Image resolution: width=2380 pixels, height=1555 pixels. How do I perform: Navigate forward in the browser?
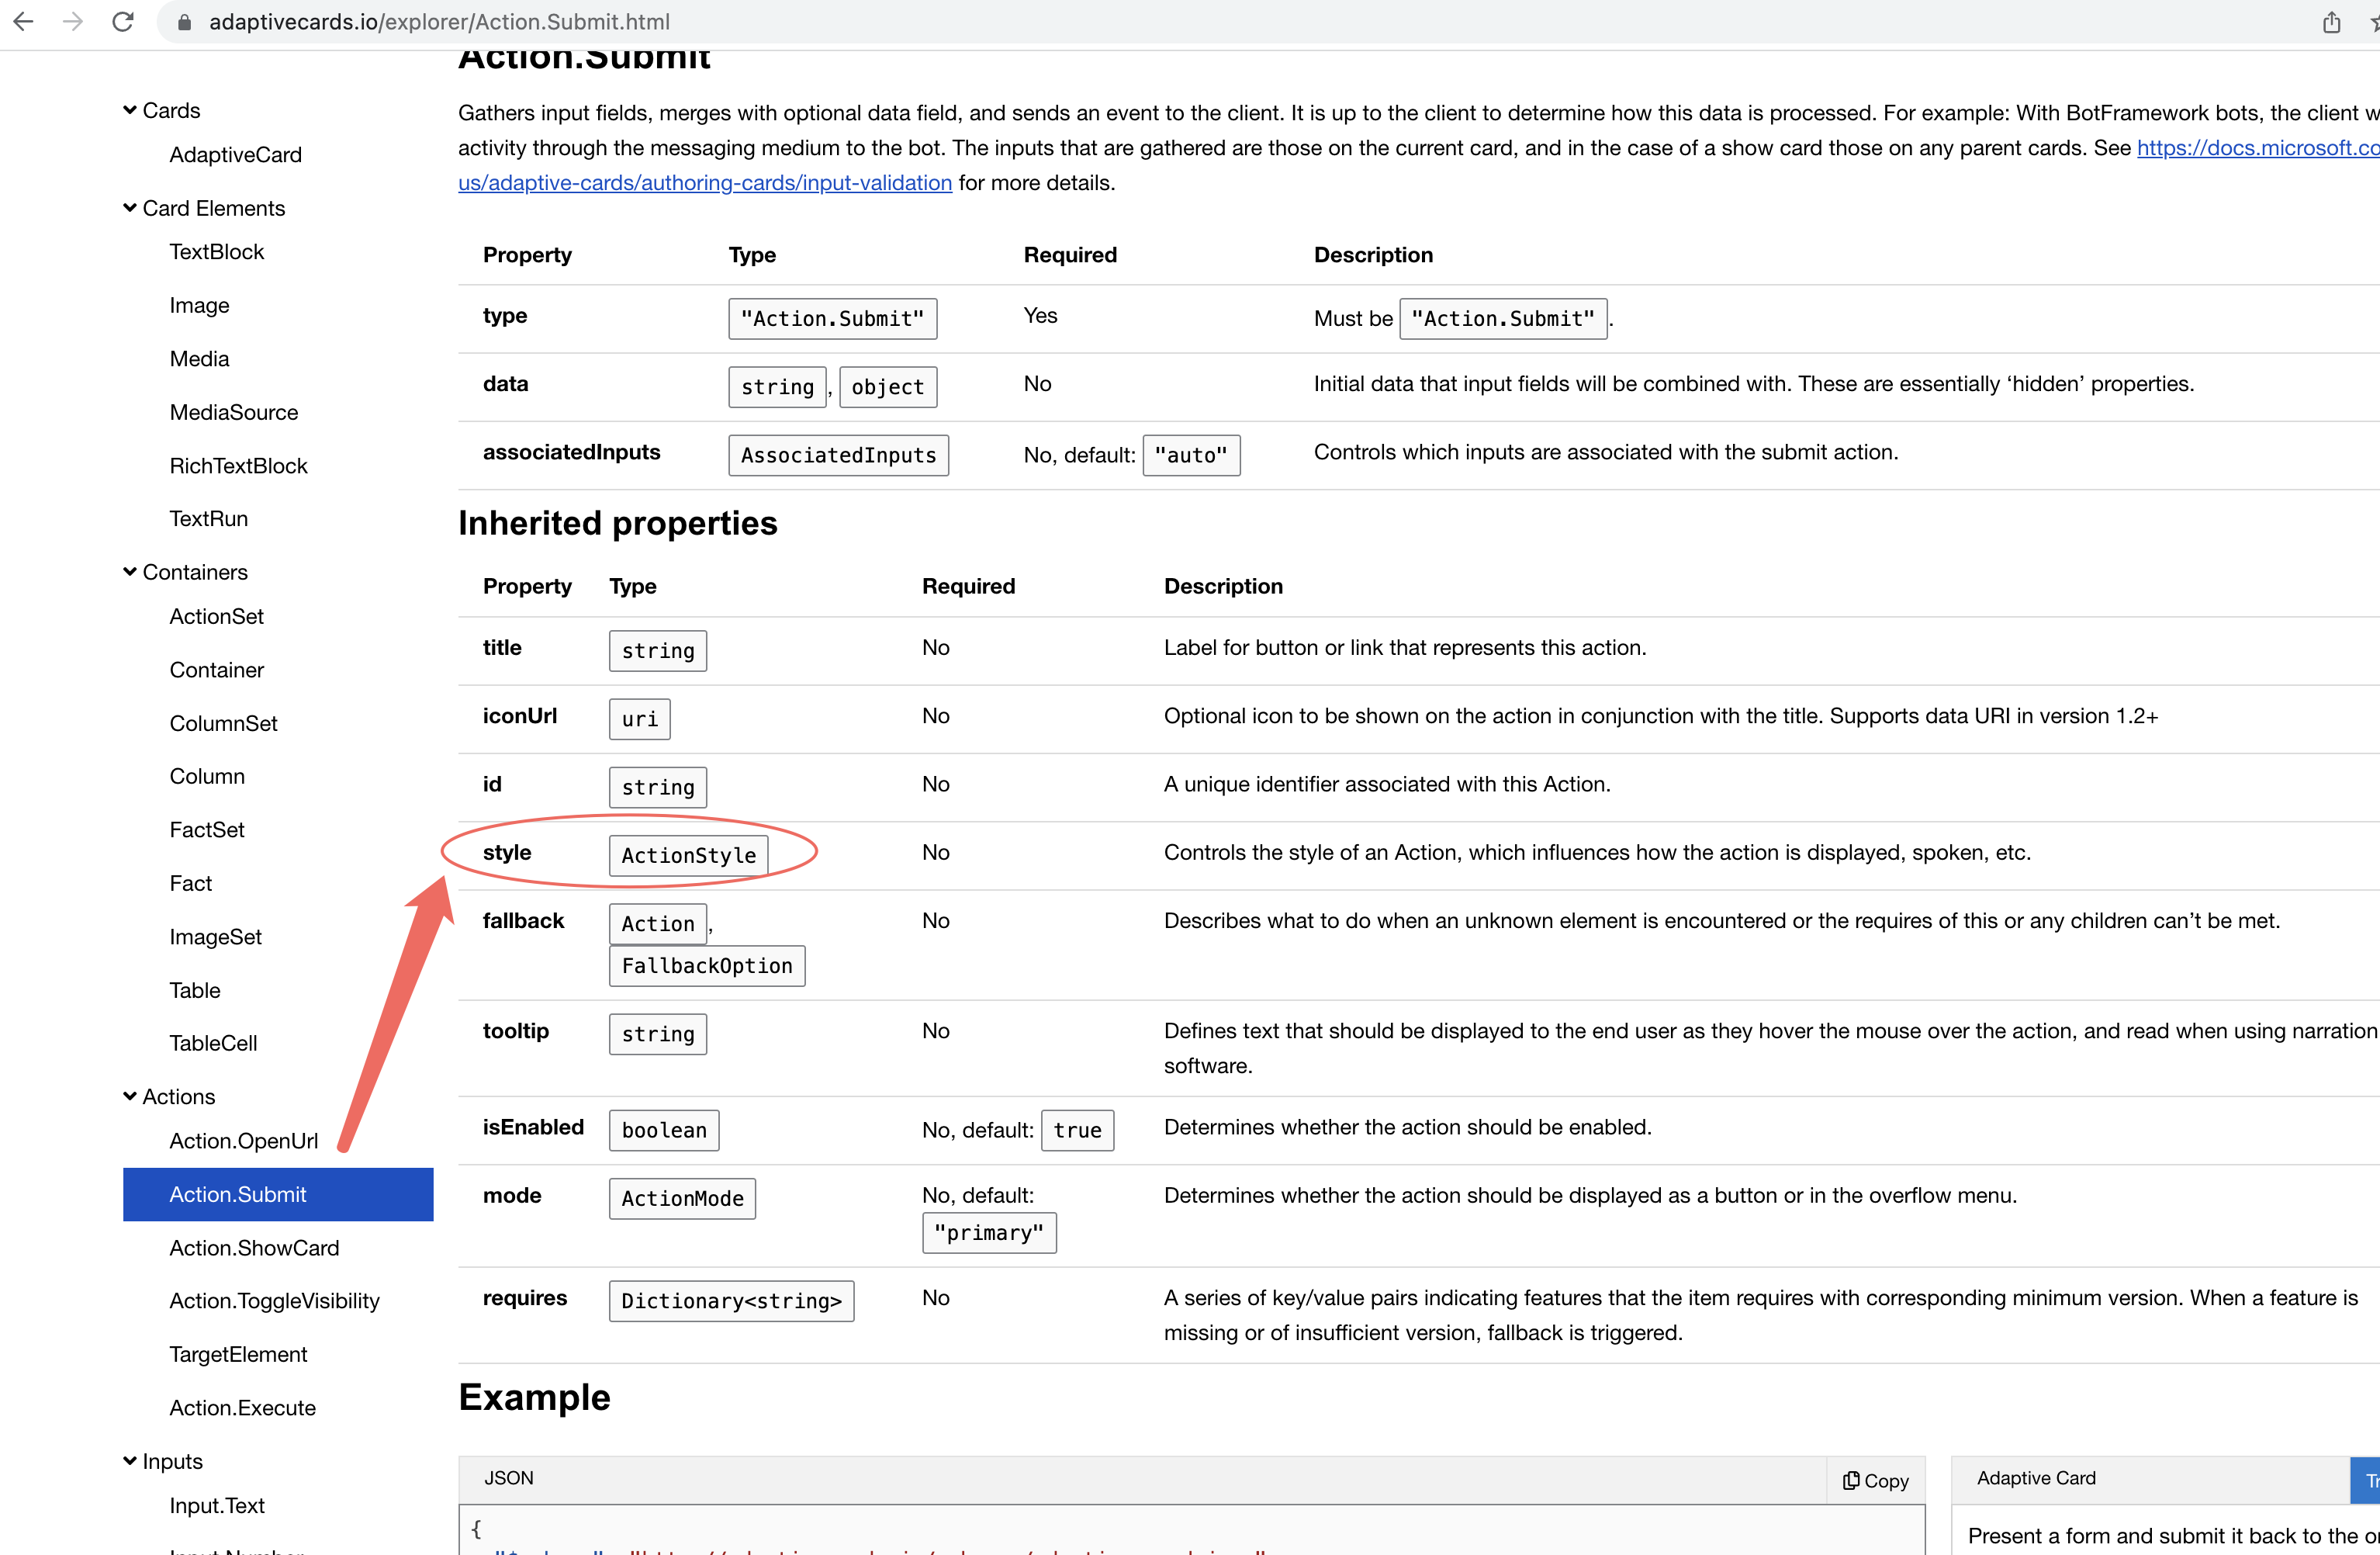[72, 21]
